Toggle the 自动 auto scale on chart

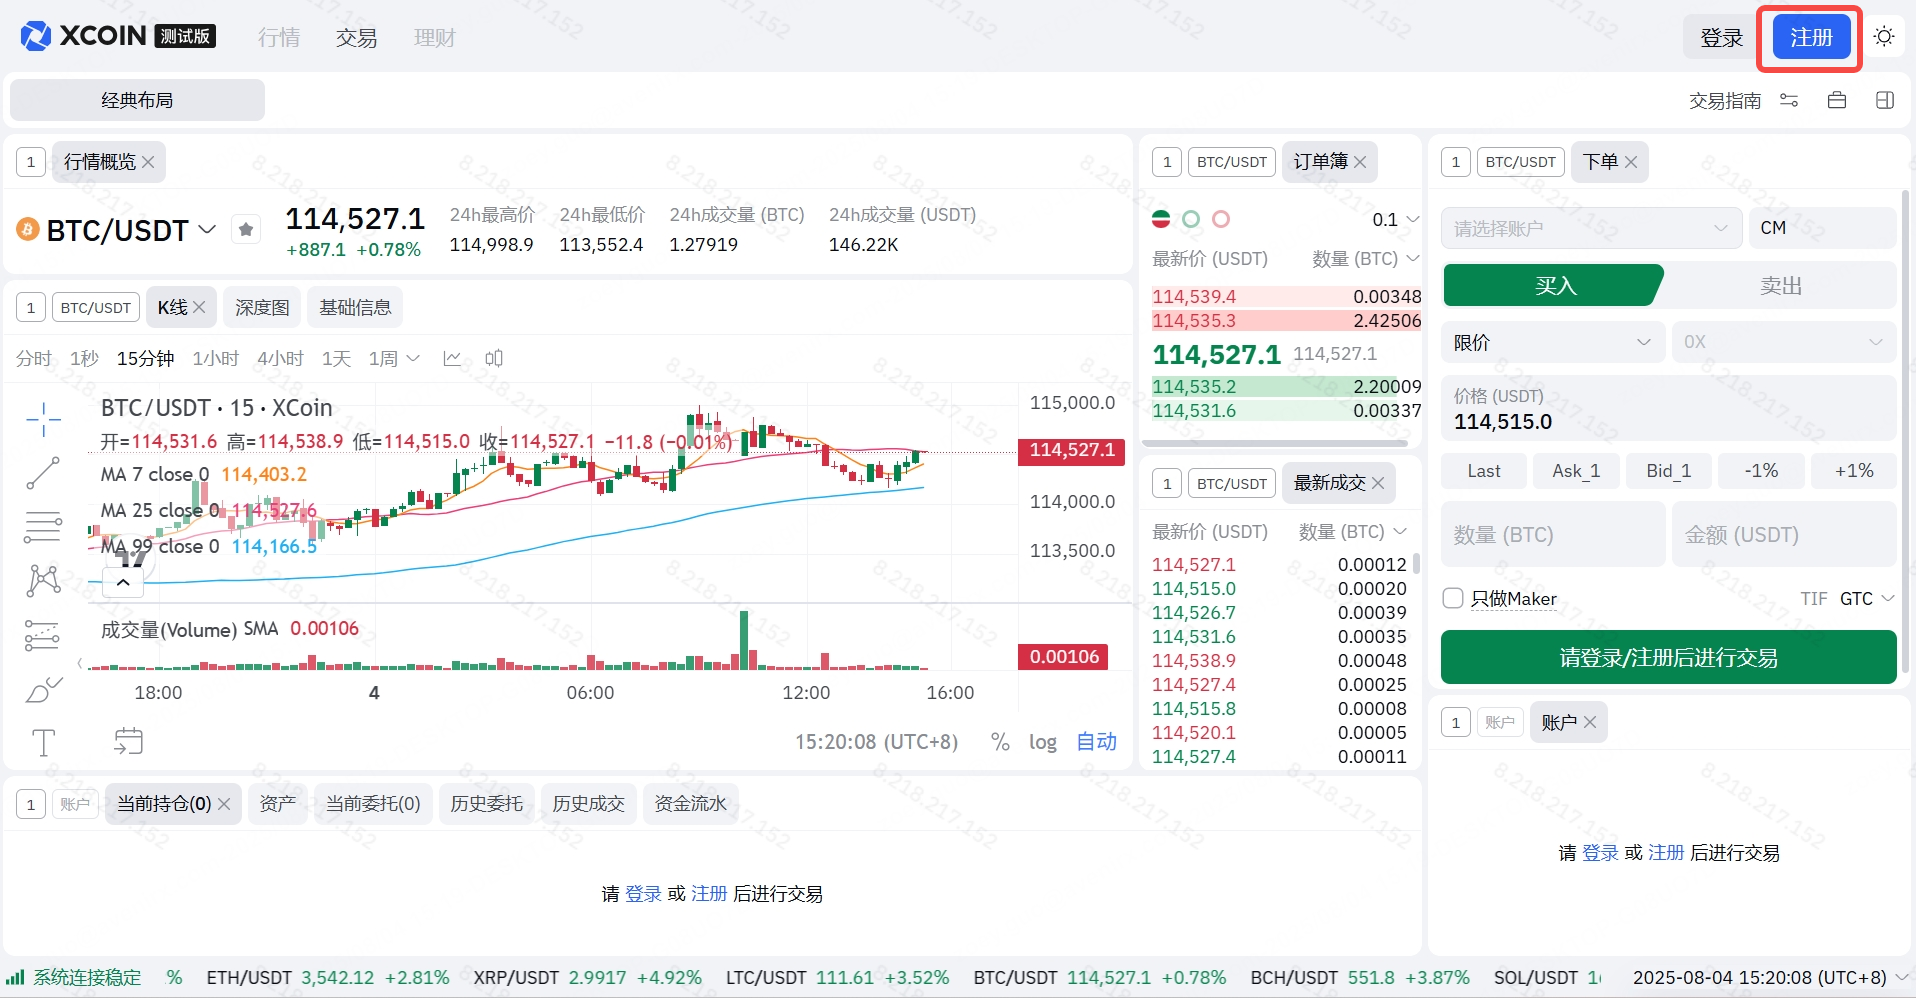[x=1096, y=742]
